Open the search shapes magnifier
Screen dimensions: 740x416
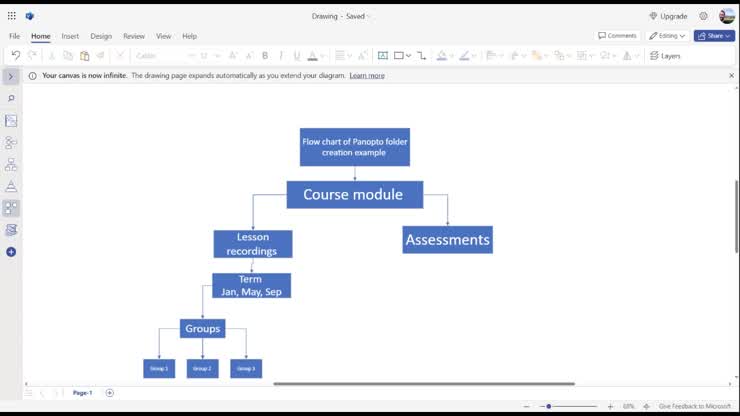11,98
